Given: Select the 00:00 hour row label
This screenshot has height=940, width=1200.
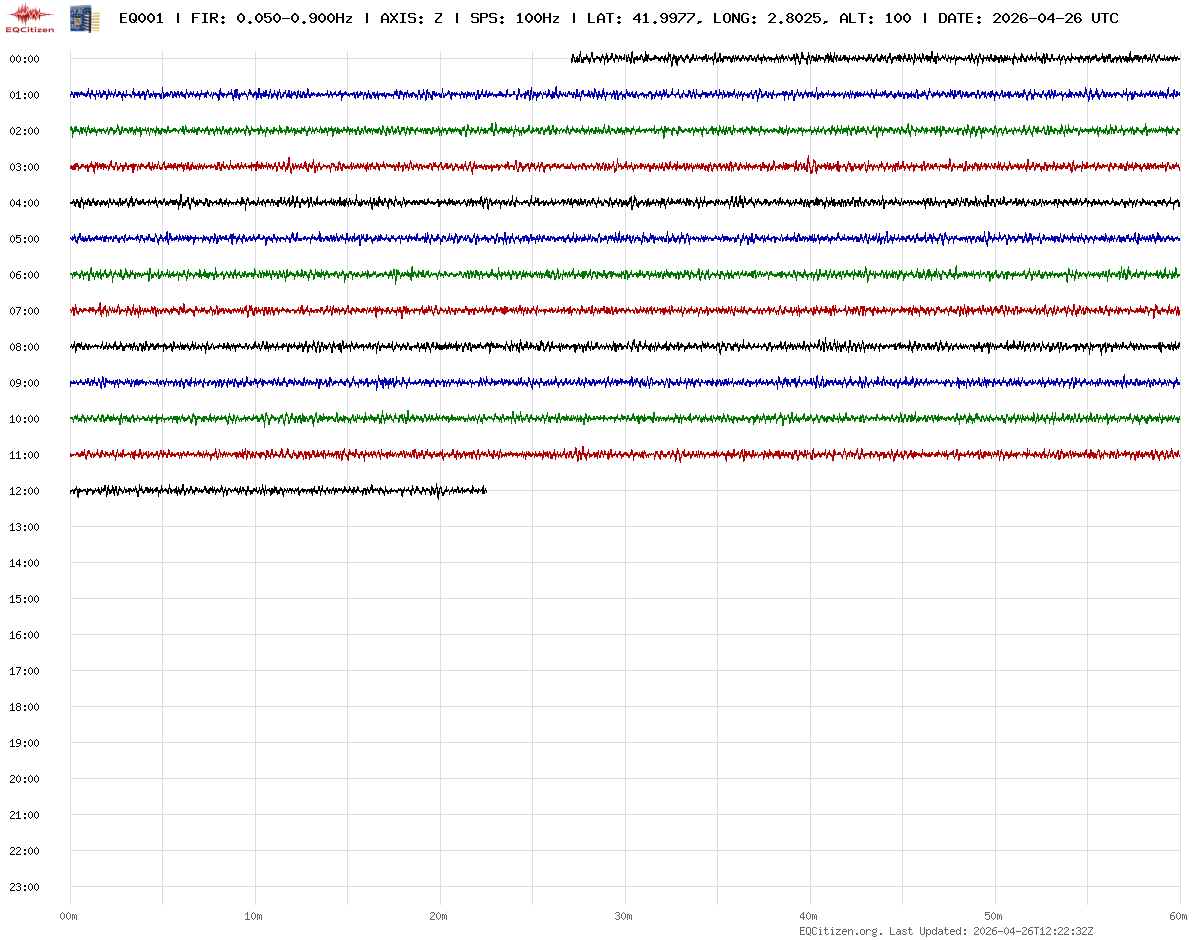Looking at the screenshot, I should click(x=24, y=59).
